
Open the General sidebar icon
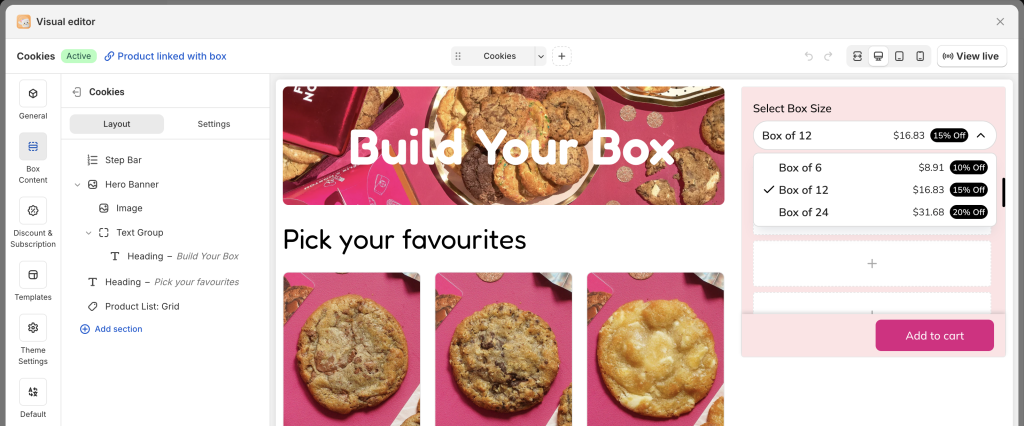click(33, 93)
